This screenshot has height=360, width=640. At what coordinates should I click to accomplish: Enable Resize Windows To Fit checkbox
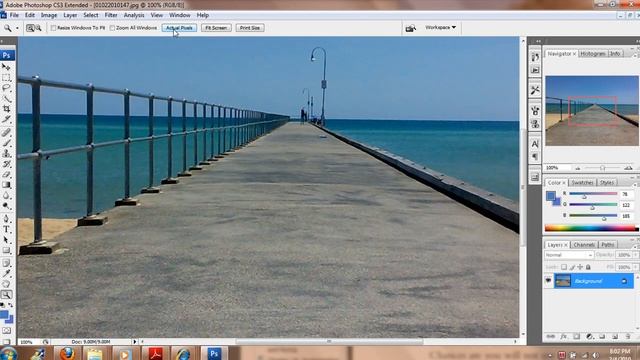pos(53,28)
